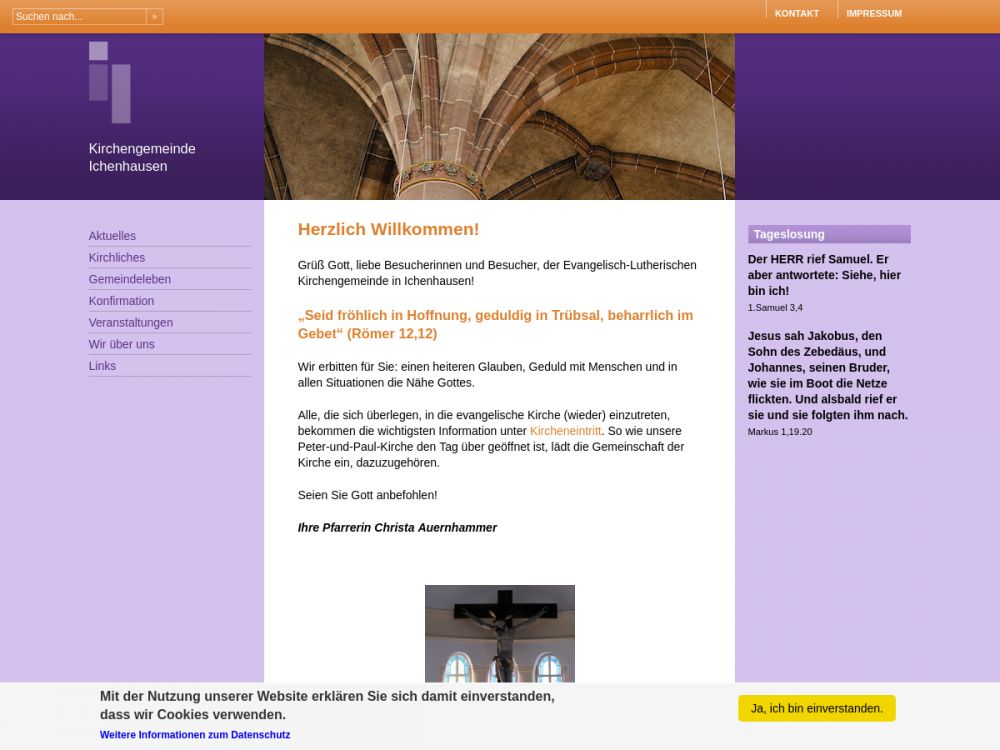This screenshot has height=750, width=1000.
Task: Follow the Kircheneintritt link
Action: pos(565,431)
